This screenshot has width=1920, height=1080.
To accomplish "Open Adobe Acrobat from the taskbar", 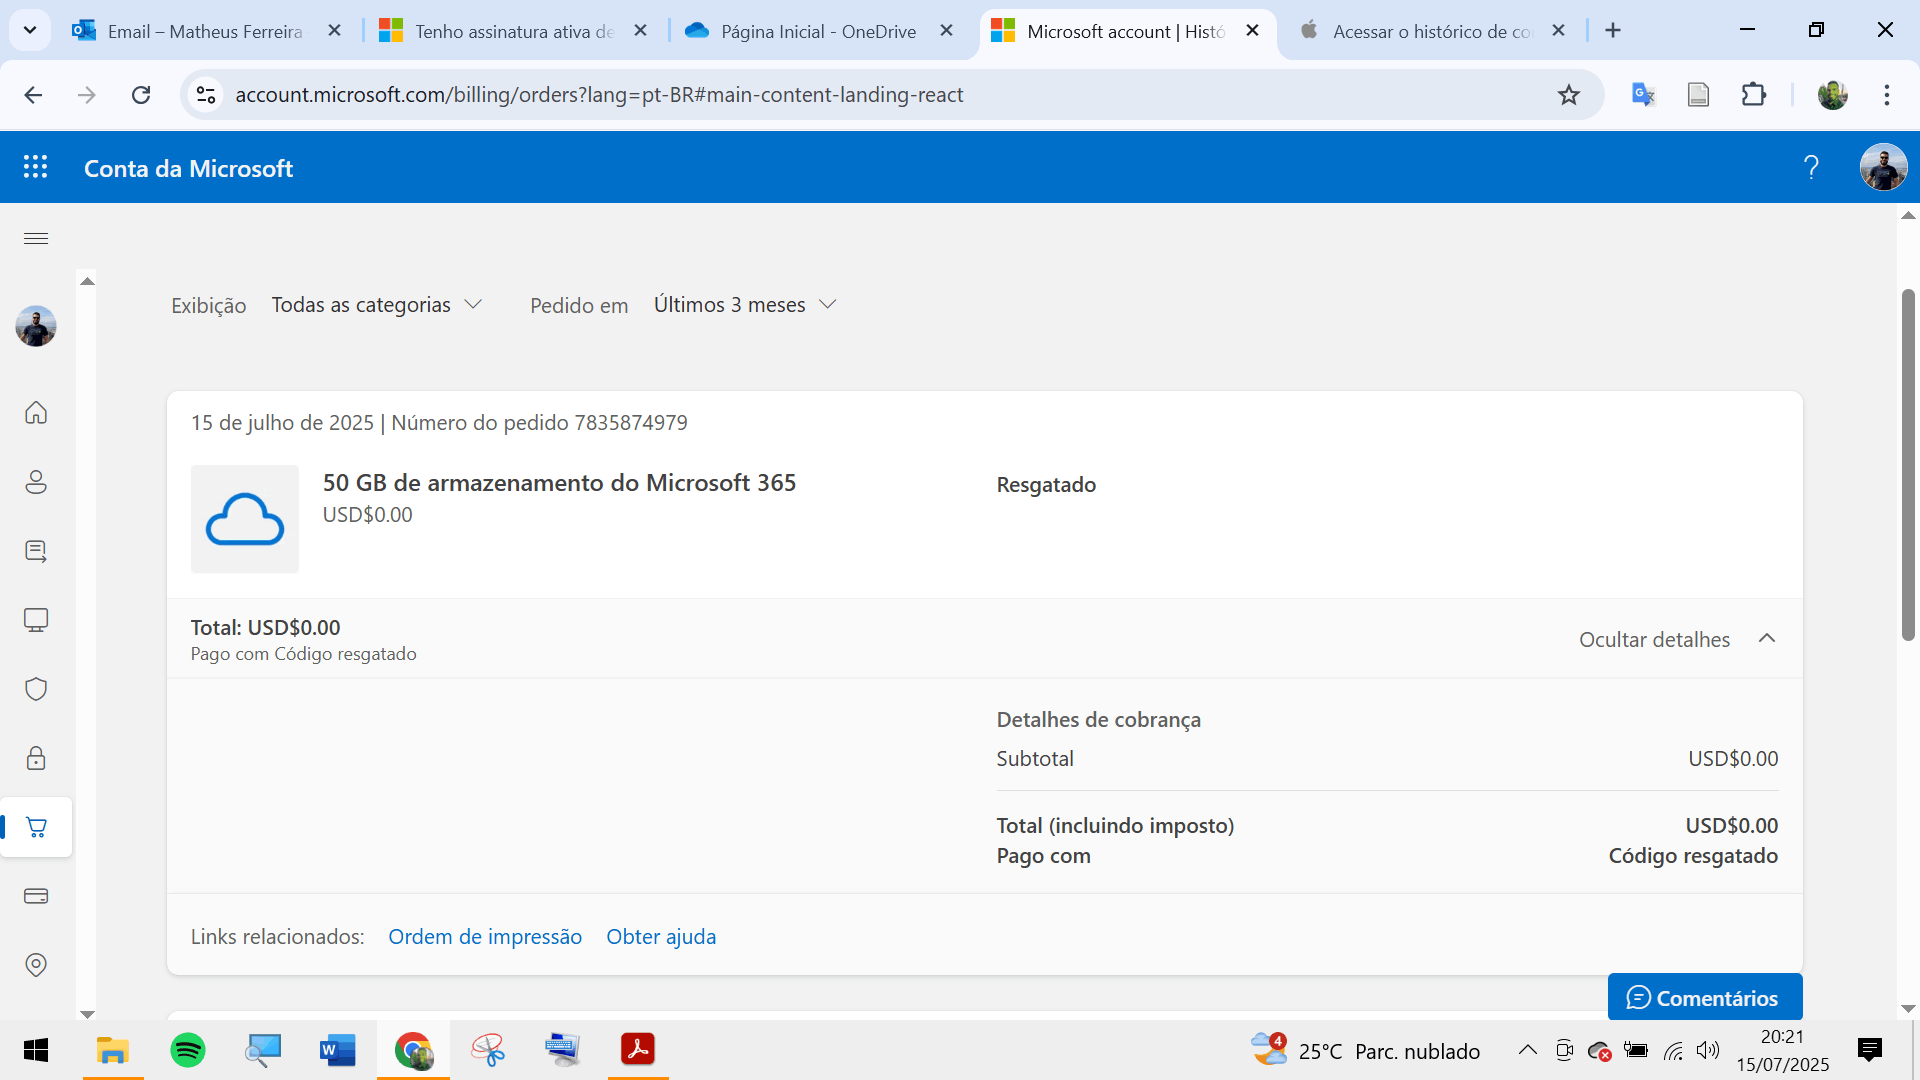I will 638,1050.
